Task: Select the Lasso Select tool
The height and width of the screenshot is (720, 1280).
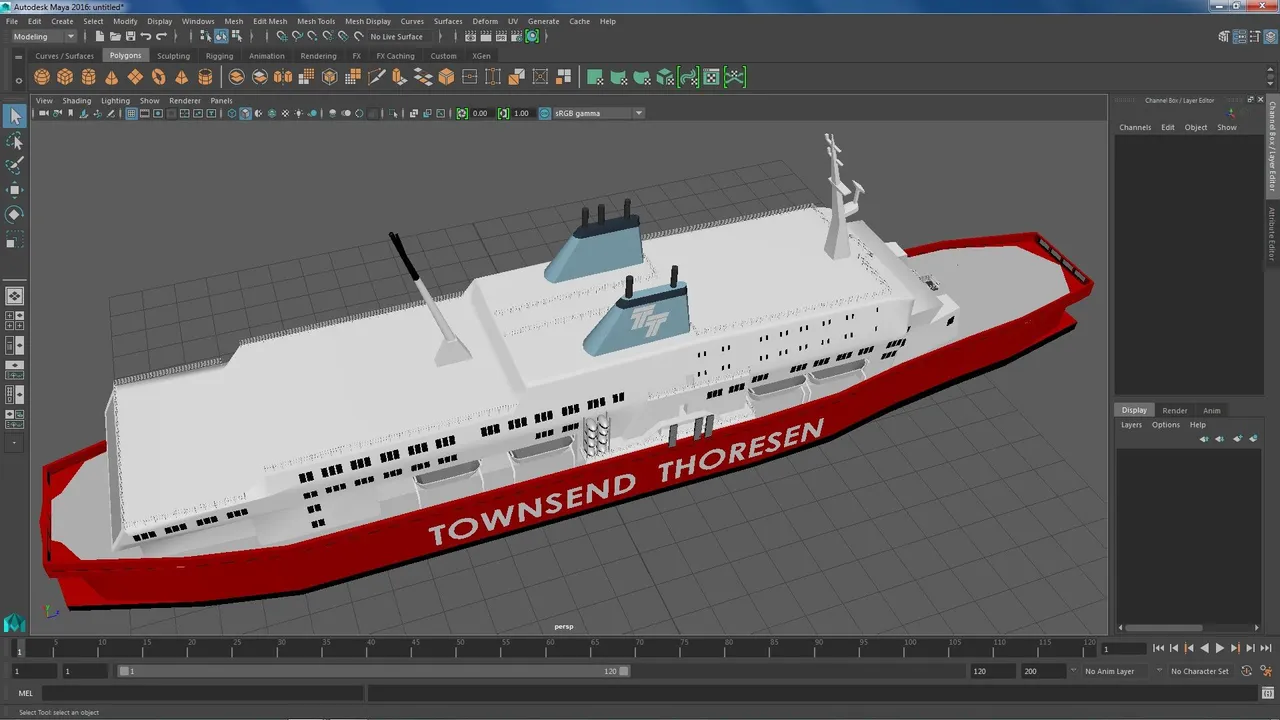Action: 15,142
